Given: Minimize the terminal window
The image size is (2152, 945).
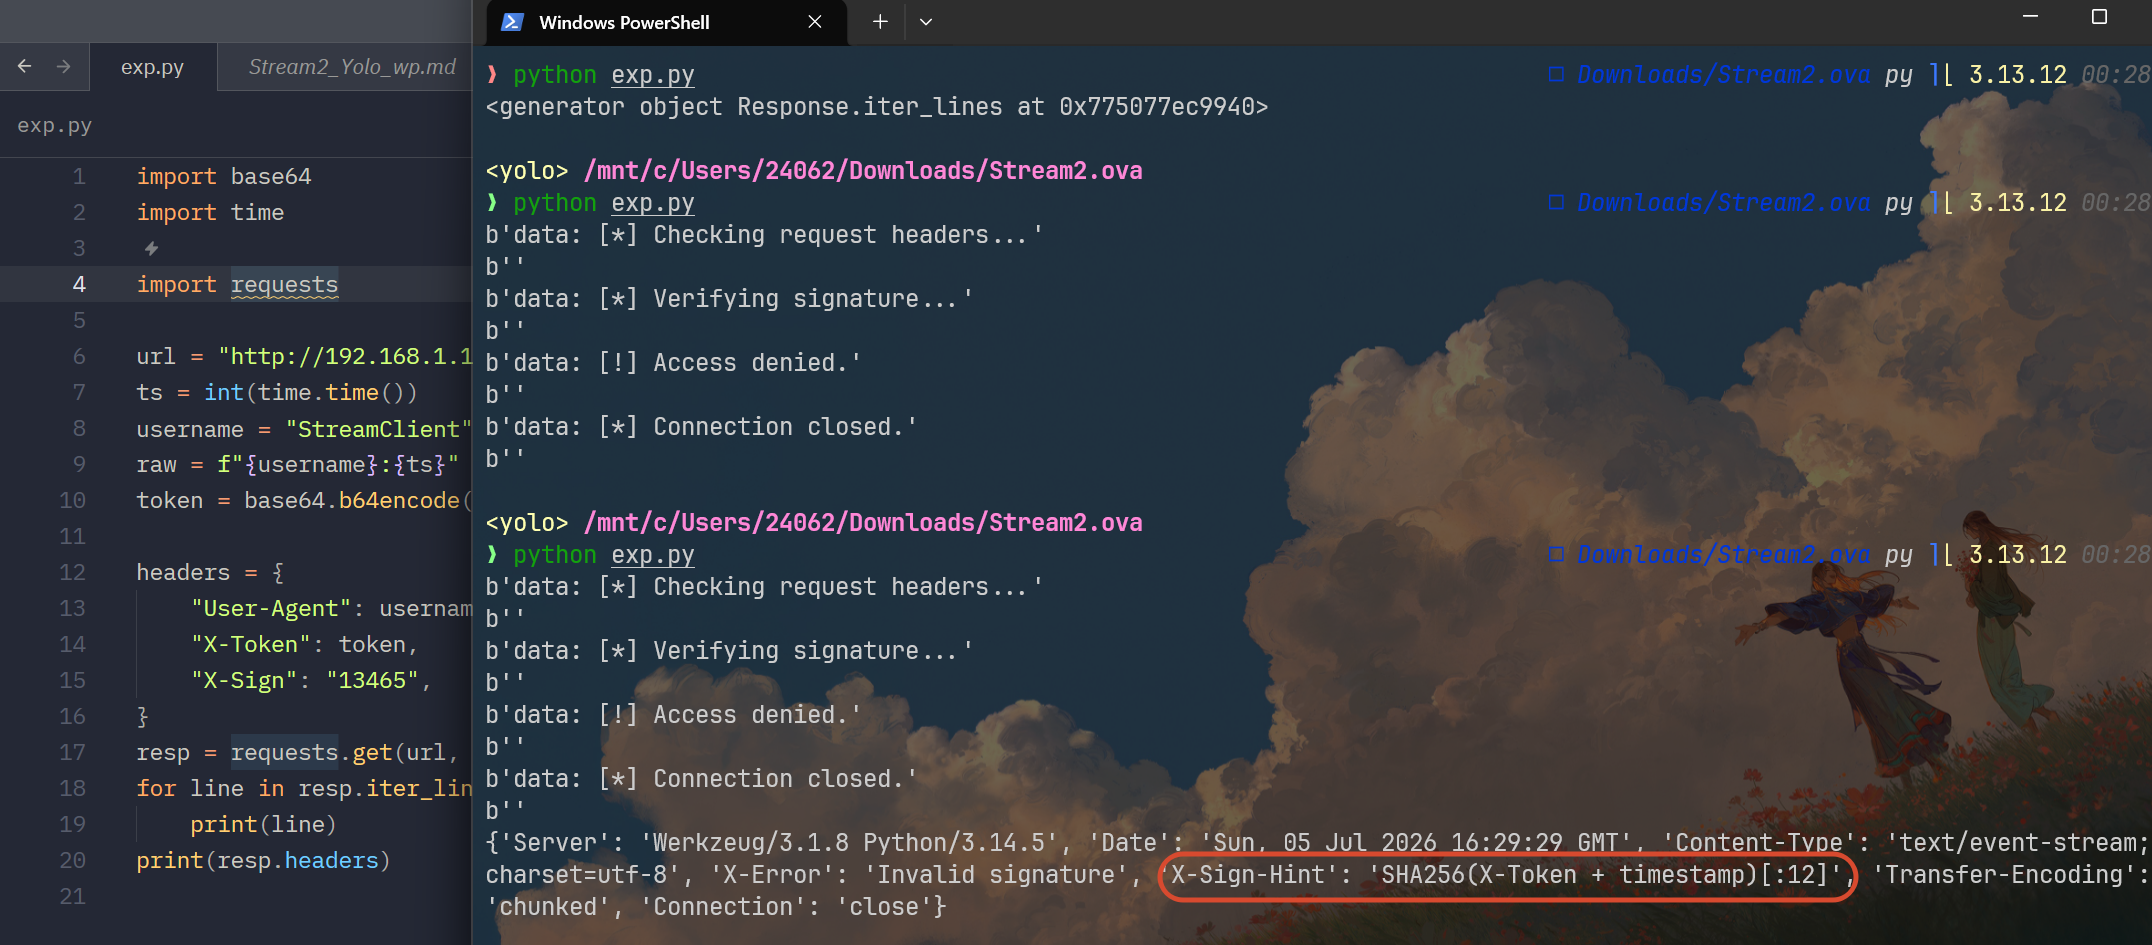Looking at the screenshot, I should pos(2030,17).
